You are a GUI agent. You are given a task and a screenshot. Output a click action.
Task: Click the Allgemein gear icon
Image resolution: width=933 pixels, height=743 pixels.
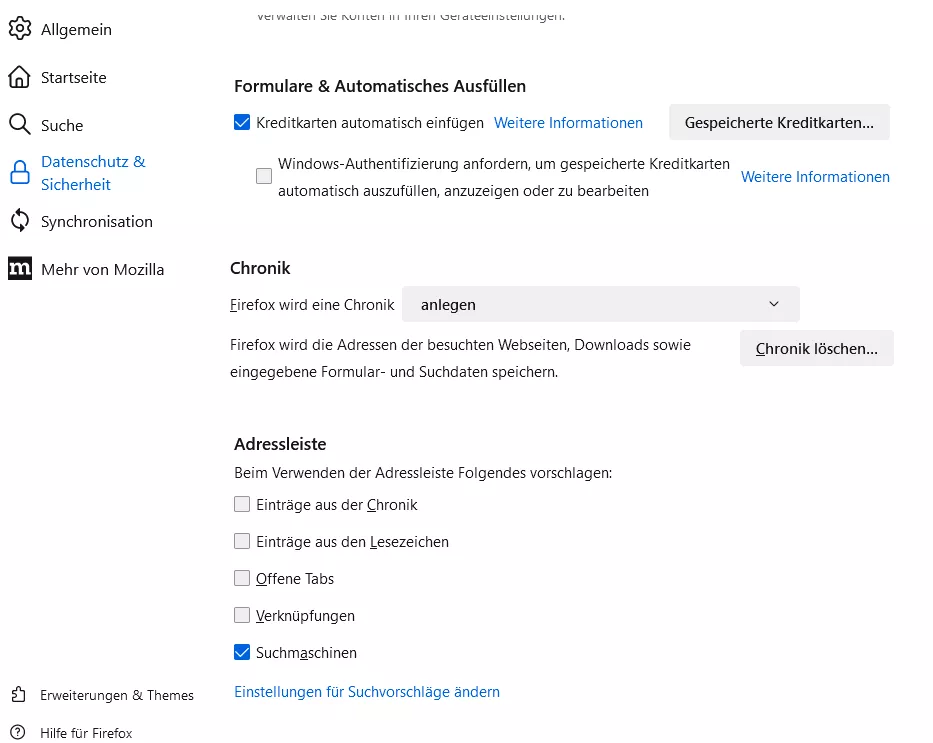click(20, 29)
